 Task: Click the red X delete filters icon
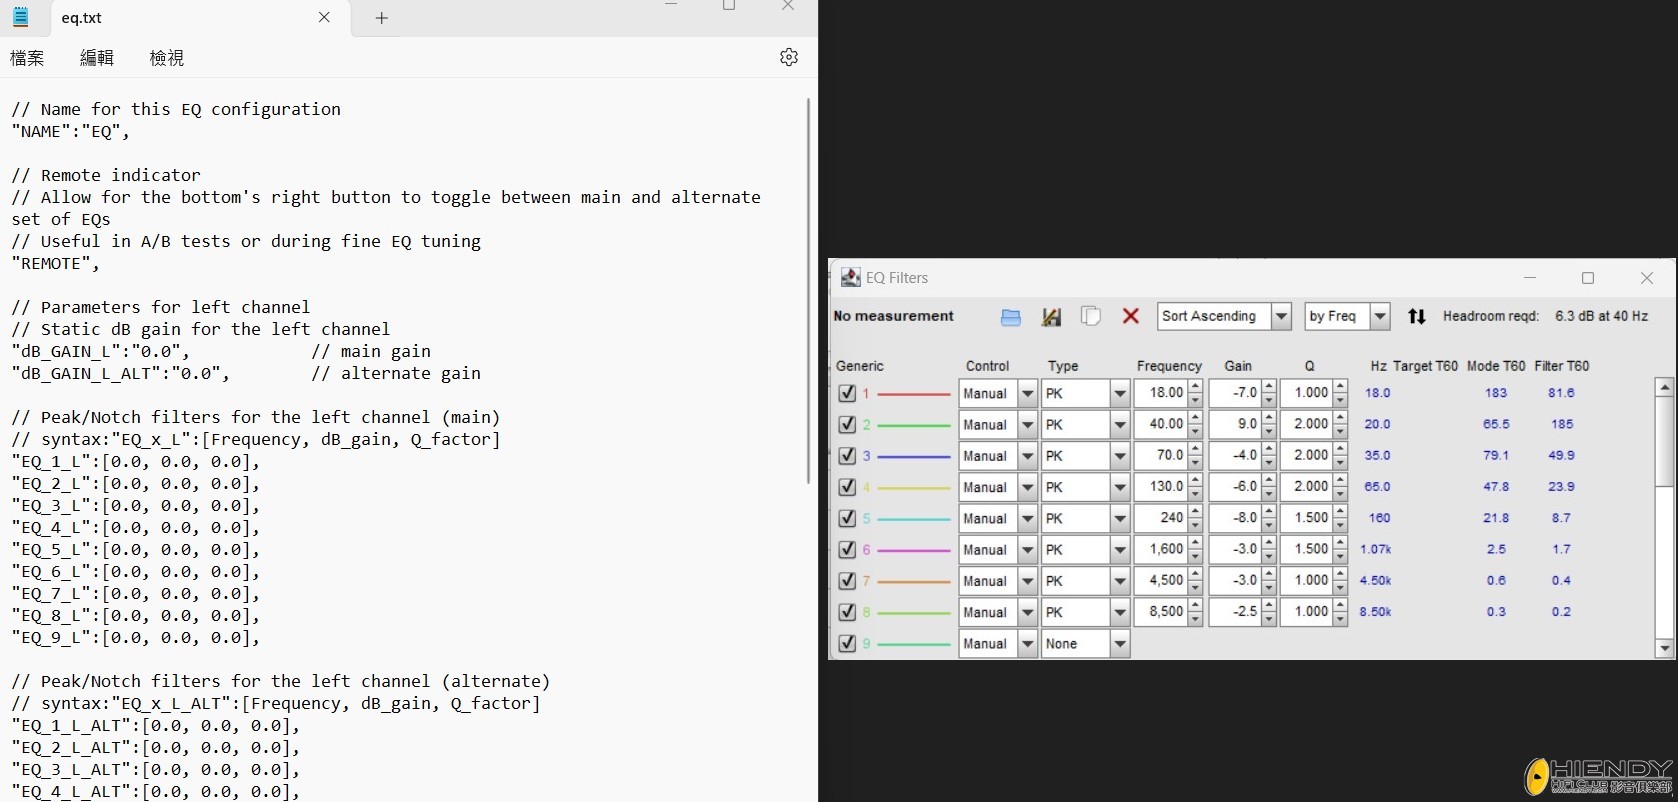pyautogui.click(x=1130, y=316)
